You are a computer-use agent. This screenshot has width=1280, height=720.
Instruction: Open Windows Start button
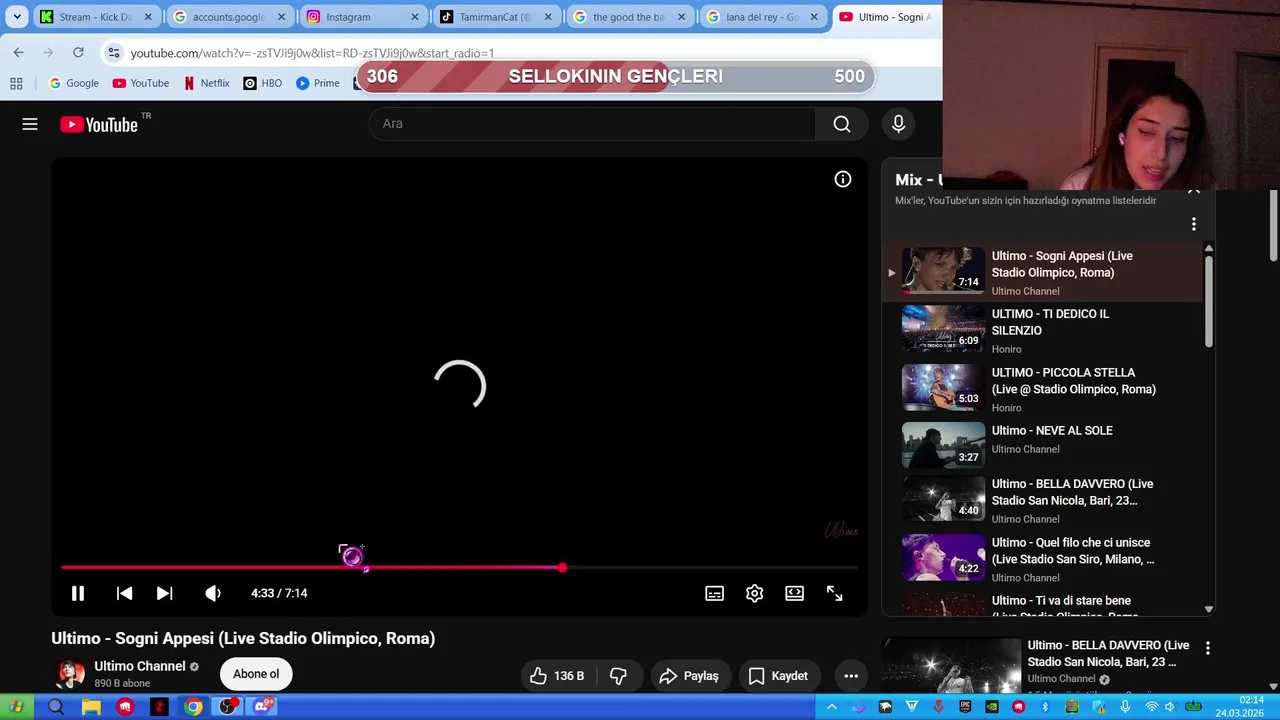(x=16, y=707)
